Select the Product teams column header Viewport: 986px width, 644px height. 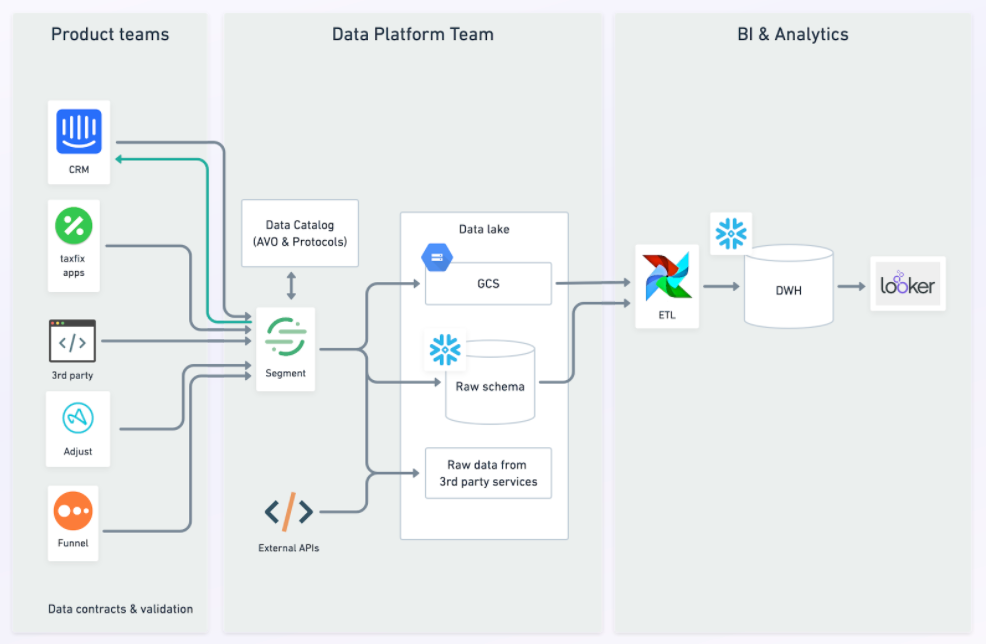(x=110, y=33)
